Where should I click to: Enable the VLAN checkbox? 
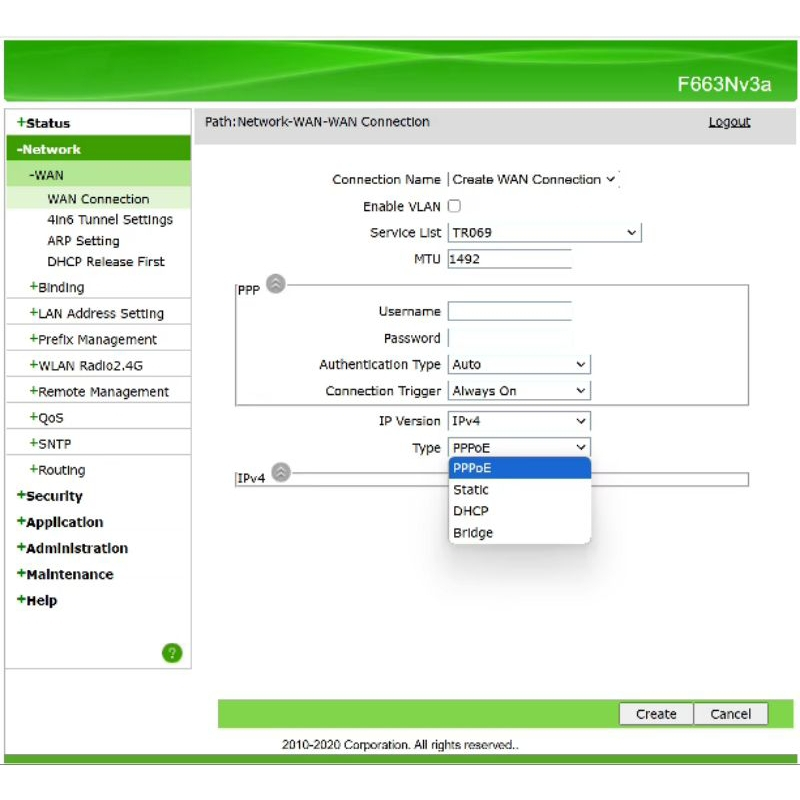454,206
